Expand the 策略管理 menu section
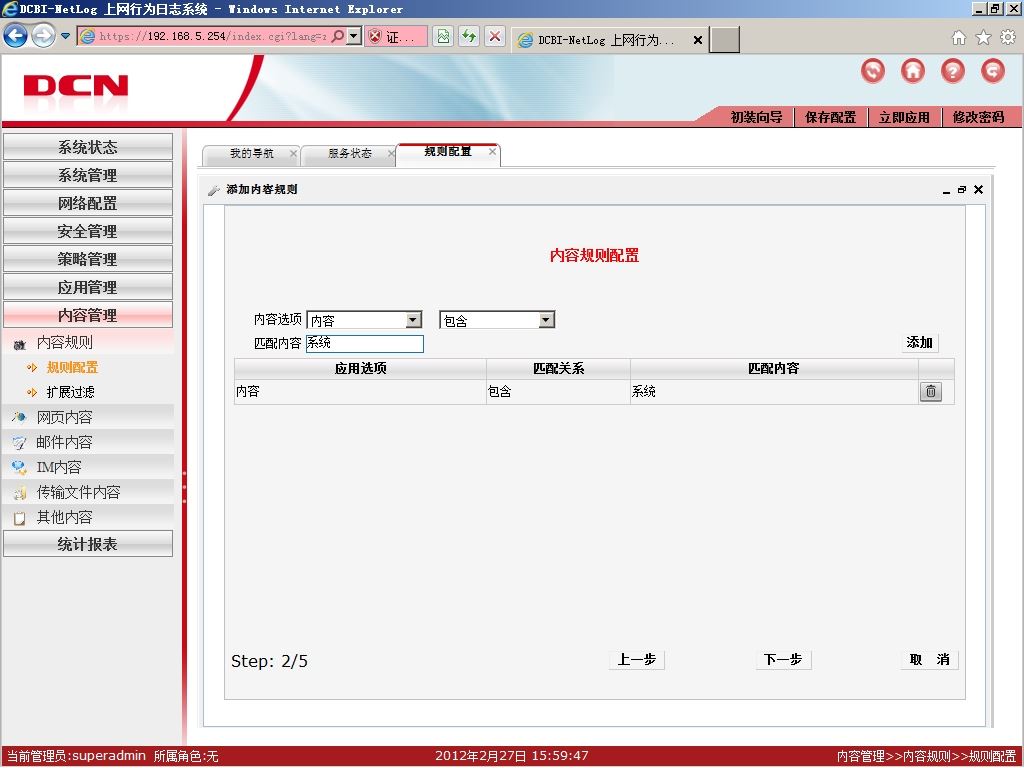Screen dimensions: 1024x768 (88, 259)
